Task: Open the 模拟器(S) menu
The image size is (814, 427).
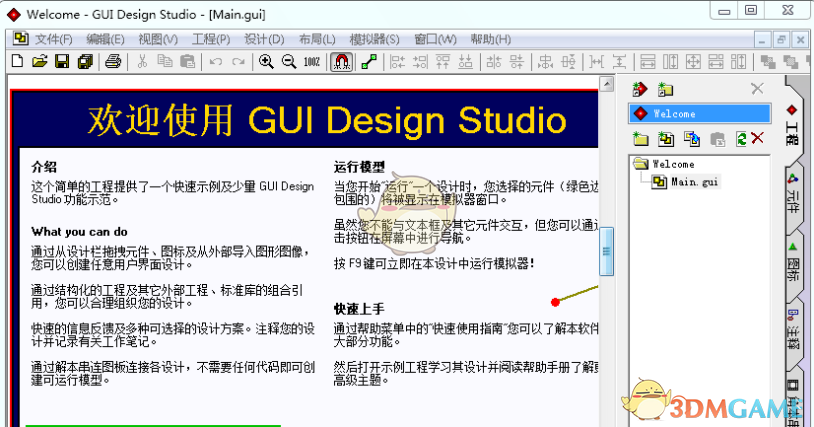Action: click(374, 39)
